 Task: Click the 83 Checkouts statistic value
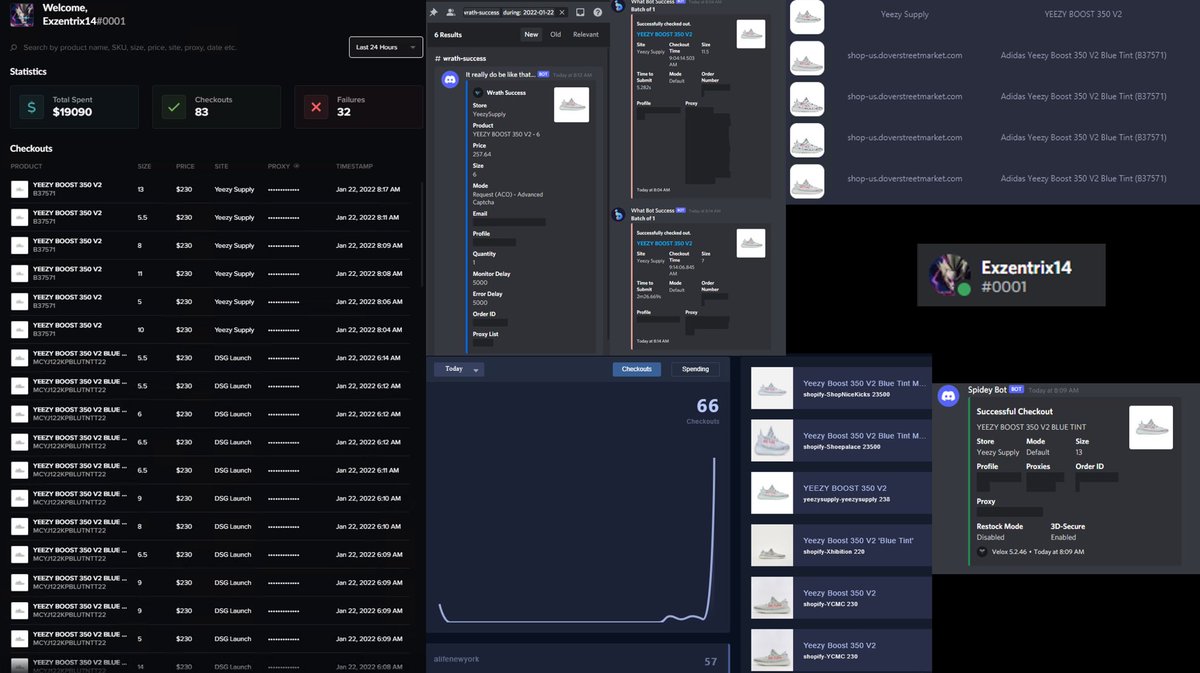tap(202, 112)
